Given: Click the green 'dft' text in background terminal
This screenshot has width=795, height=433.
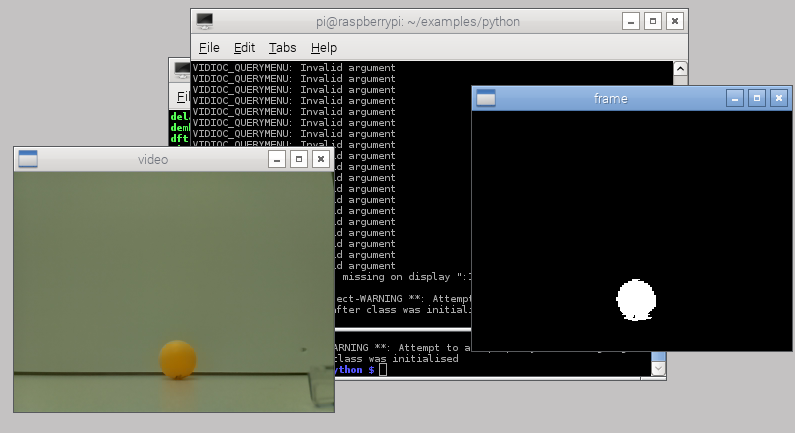Looking at the screenshot, I should 179,138.
